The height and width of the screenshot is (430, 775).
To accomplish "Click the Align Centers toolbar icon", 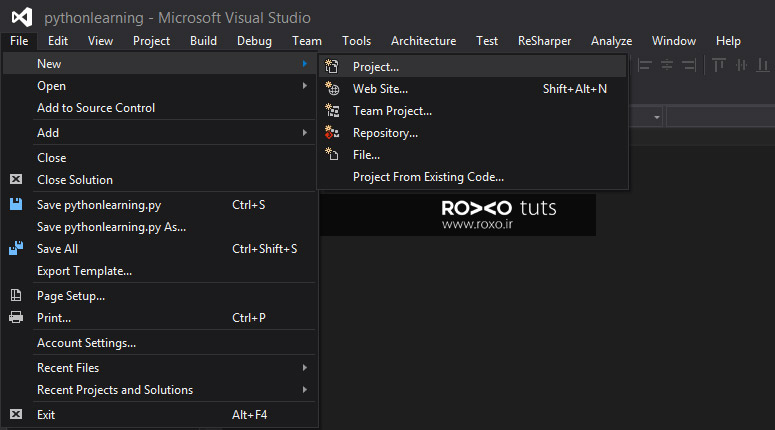I will [667, 65].
